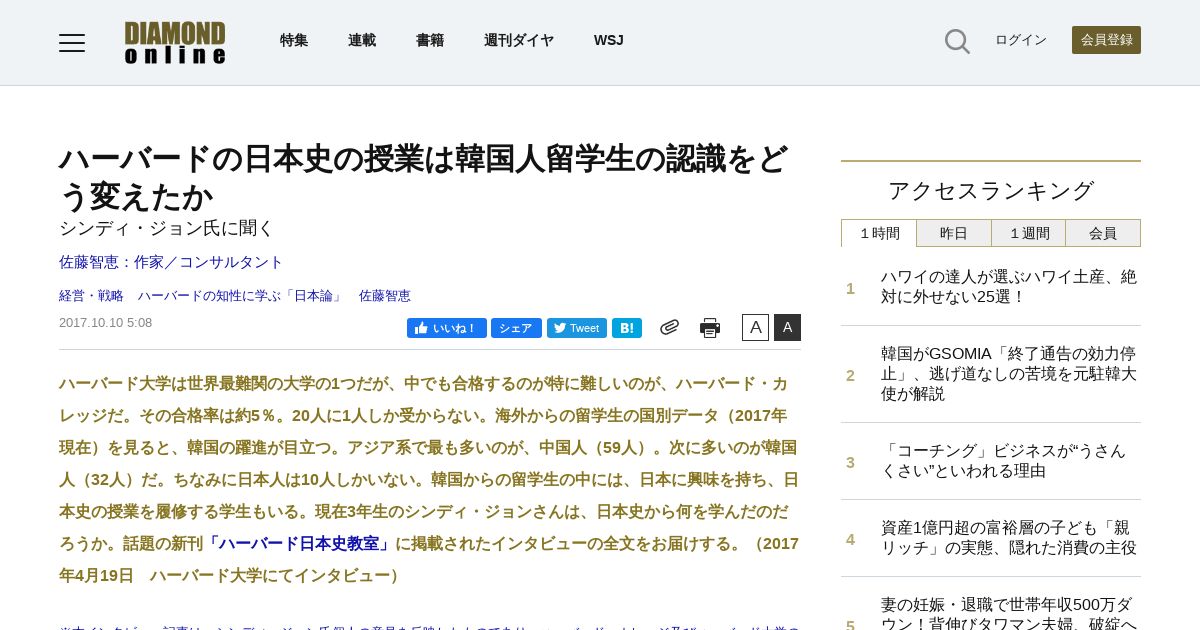Open ranking 5: 妻の妊娠・退職 article
The height and width of the screenshot is (630, 1200).
click(1009, 612)
